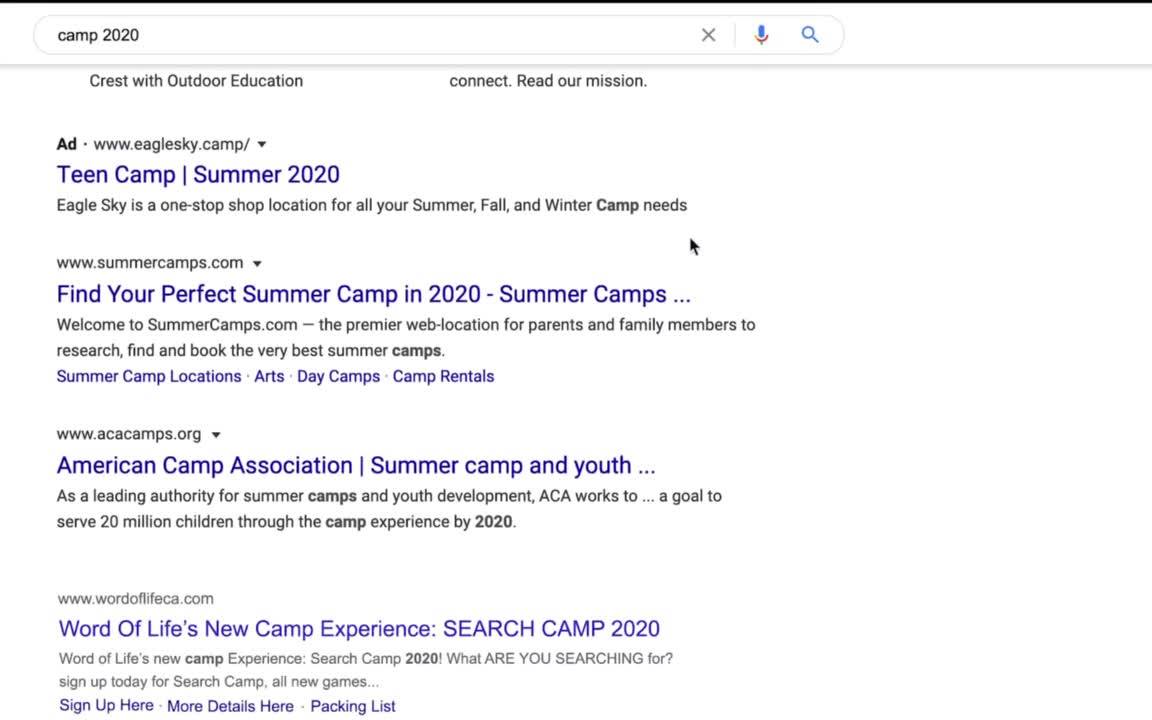The width and height of the screenshot is (1152, 720).
Task: Select the Arts sitelink
Action: (x=269, y=376)
